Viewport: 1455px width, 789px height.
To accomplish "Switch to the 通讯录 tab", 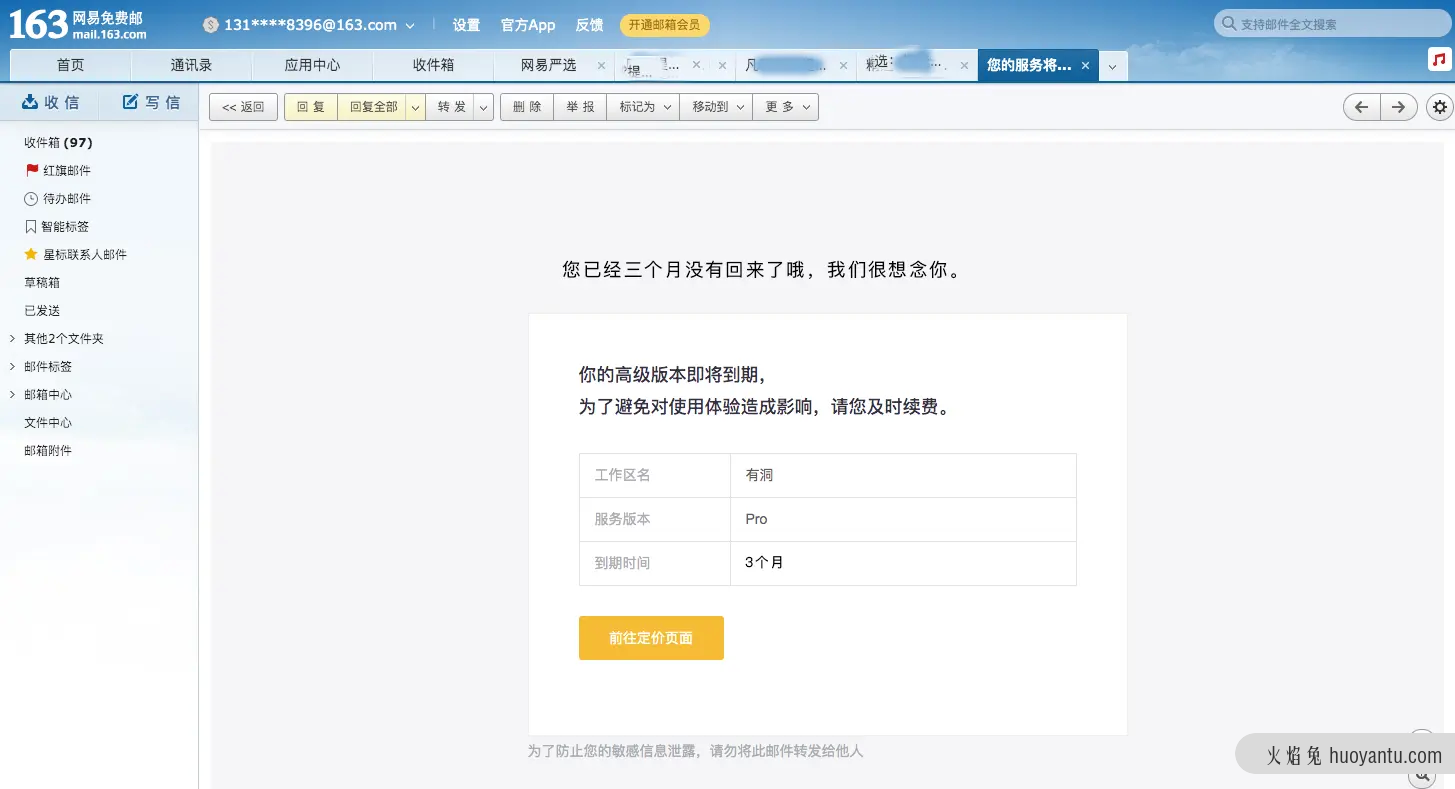I will [191, 65].
